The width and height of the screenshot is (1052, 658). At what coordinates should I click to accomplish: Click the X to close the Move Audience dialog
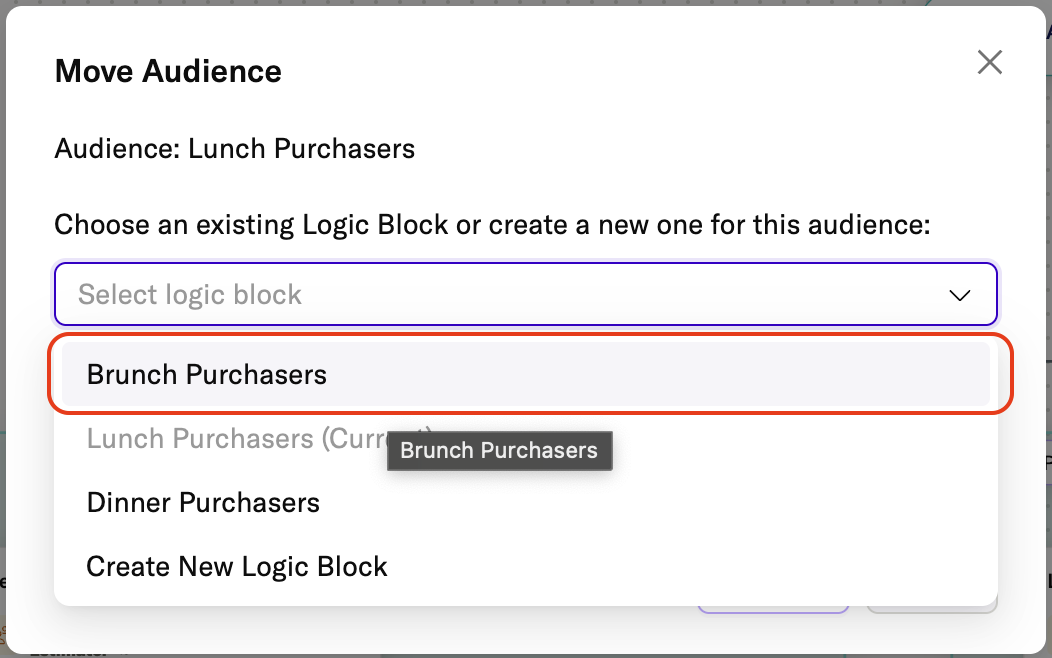point(989,62)
